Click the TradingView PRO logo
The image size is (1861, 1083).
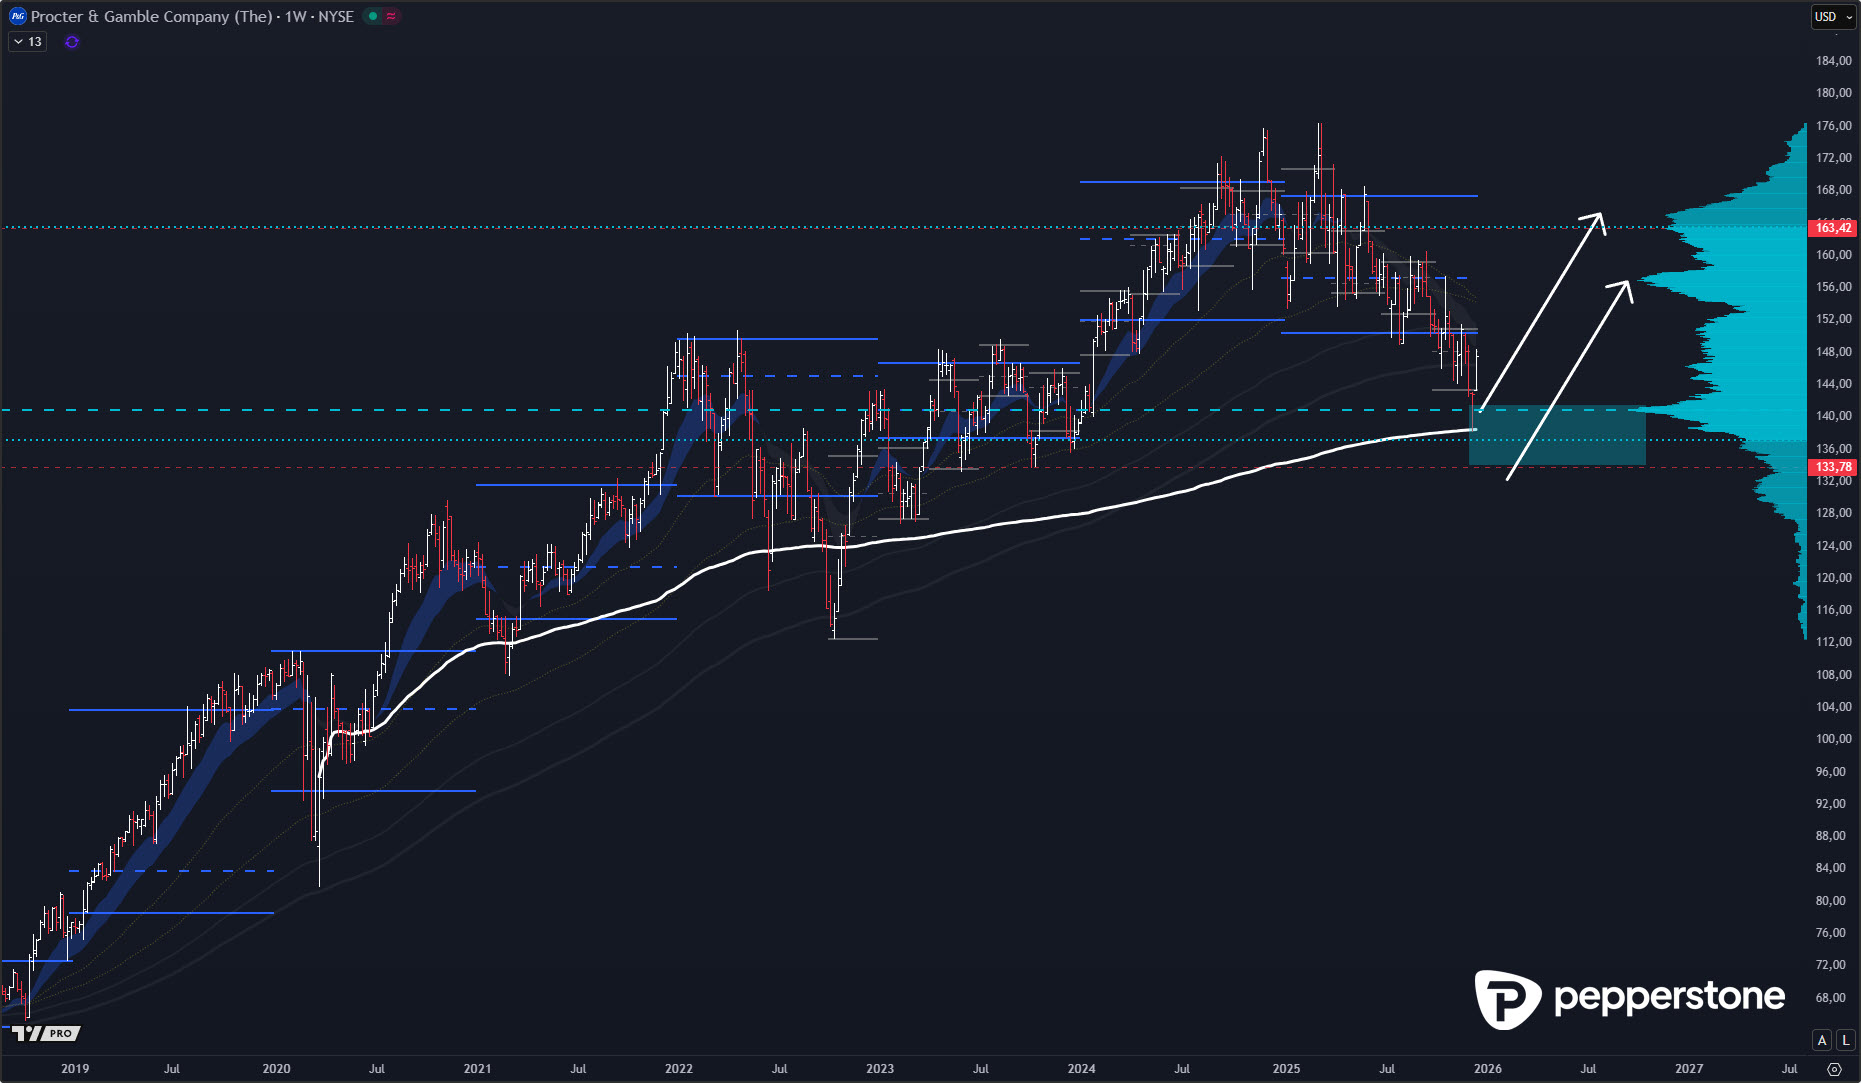[46, 1033]
